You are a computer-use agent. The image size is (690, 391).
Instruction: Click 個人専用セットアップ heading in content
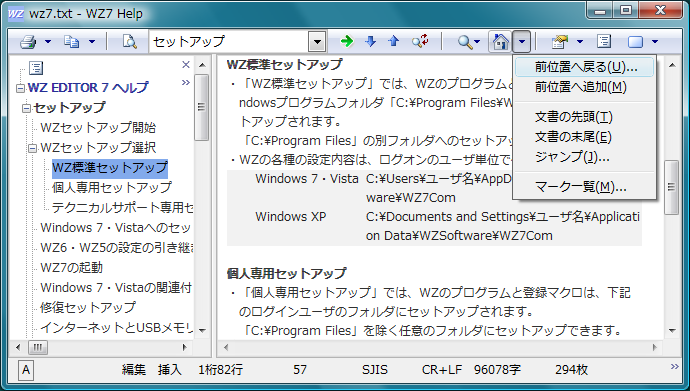[286, 274]
